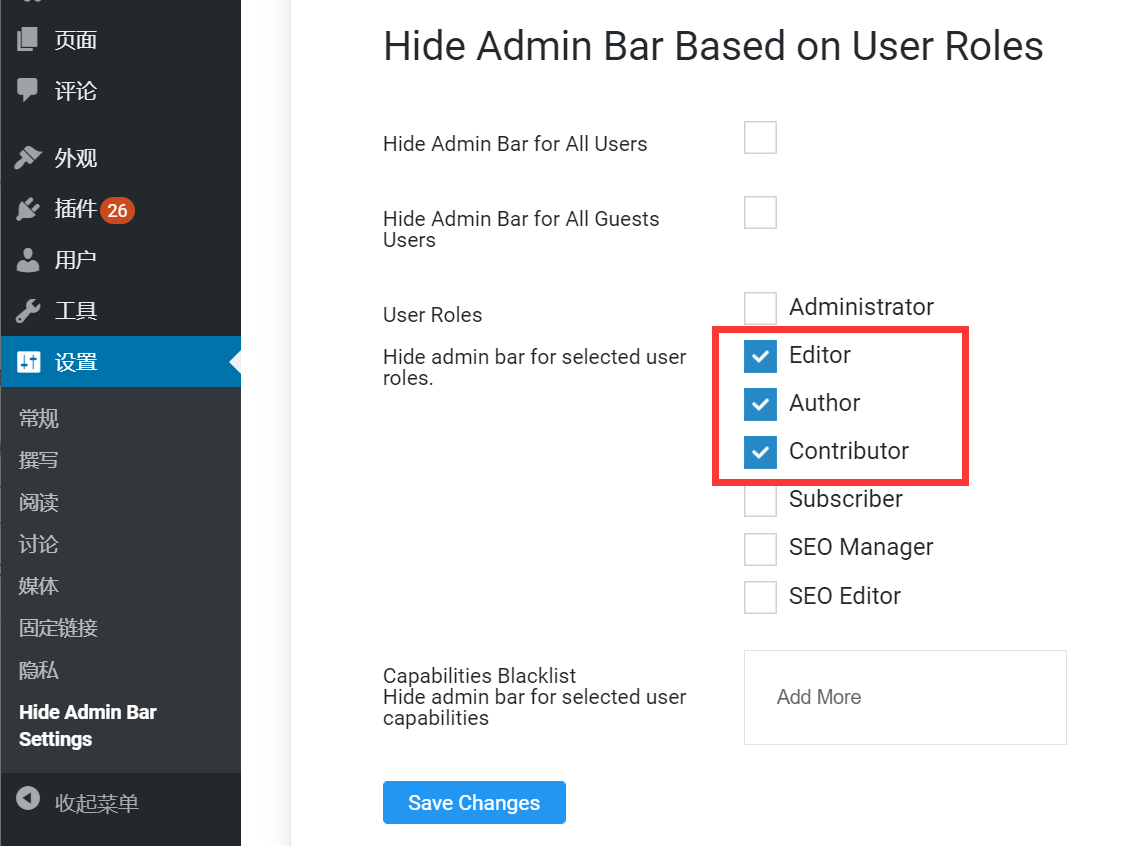Enable Hide Admin Bar for All Users
Viewport: 1132px width, 846px height.
point(760,137)
